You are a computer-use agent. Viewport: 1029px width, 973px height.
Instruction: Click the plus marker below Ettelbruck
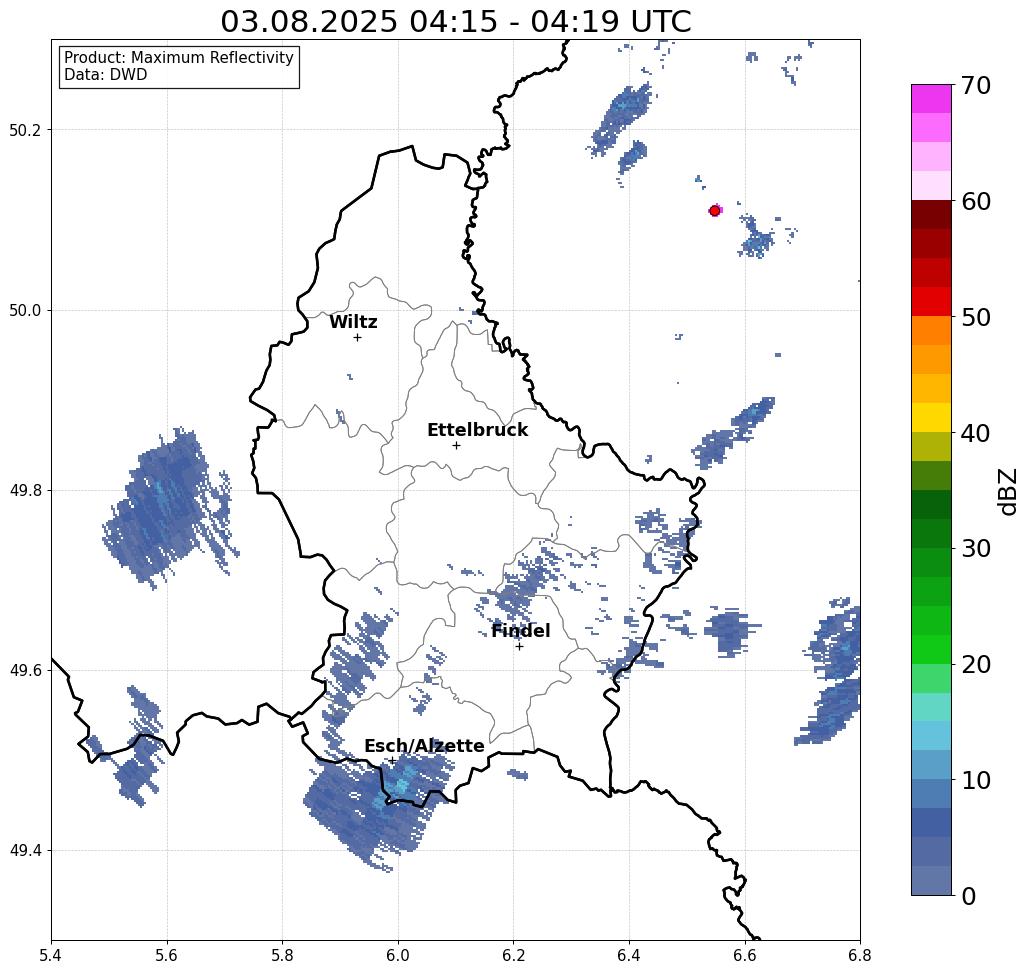457,445
